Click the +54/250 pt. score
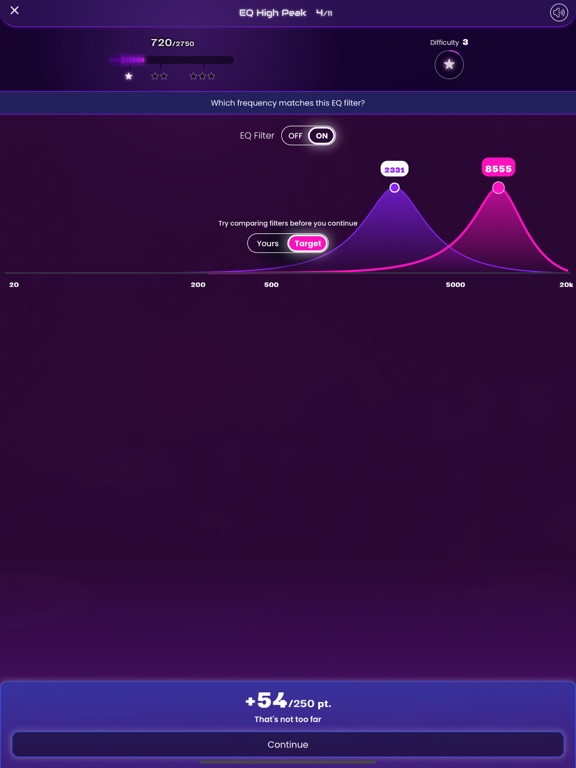Viewport: 576px width, 768px height. (288, 701)
